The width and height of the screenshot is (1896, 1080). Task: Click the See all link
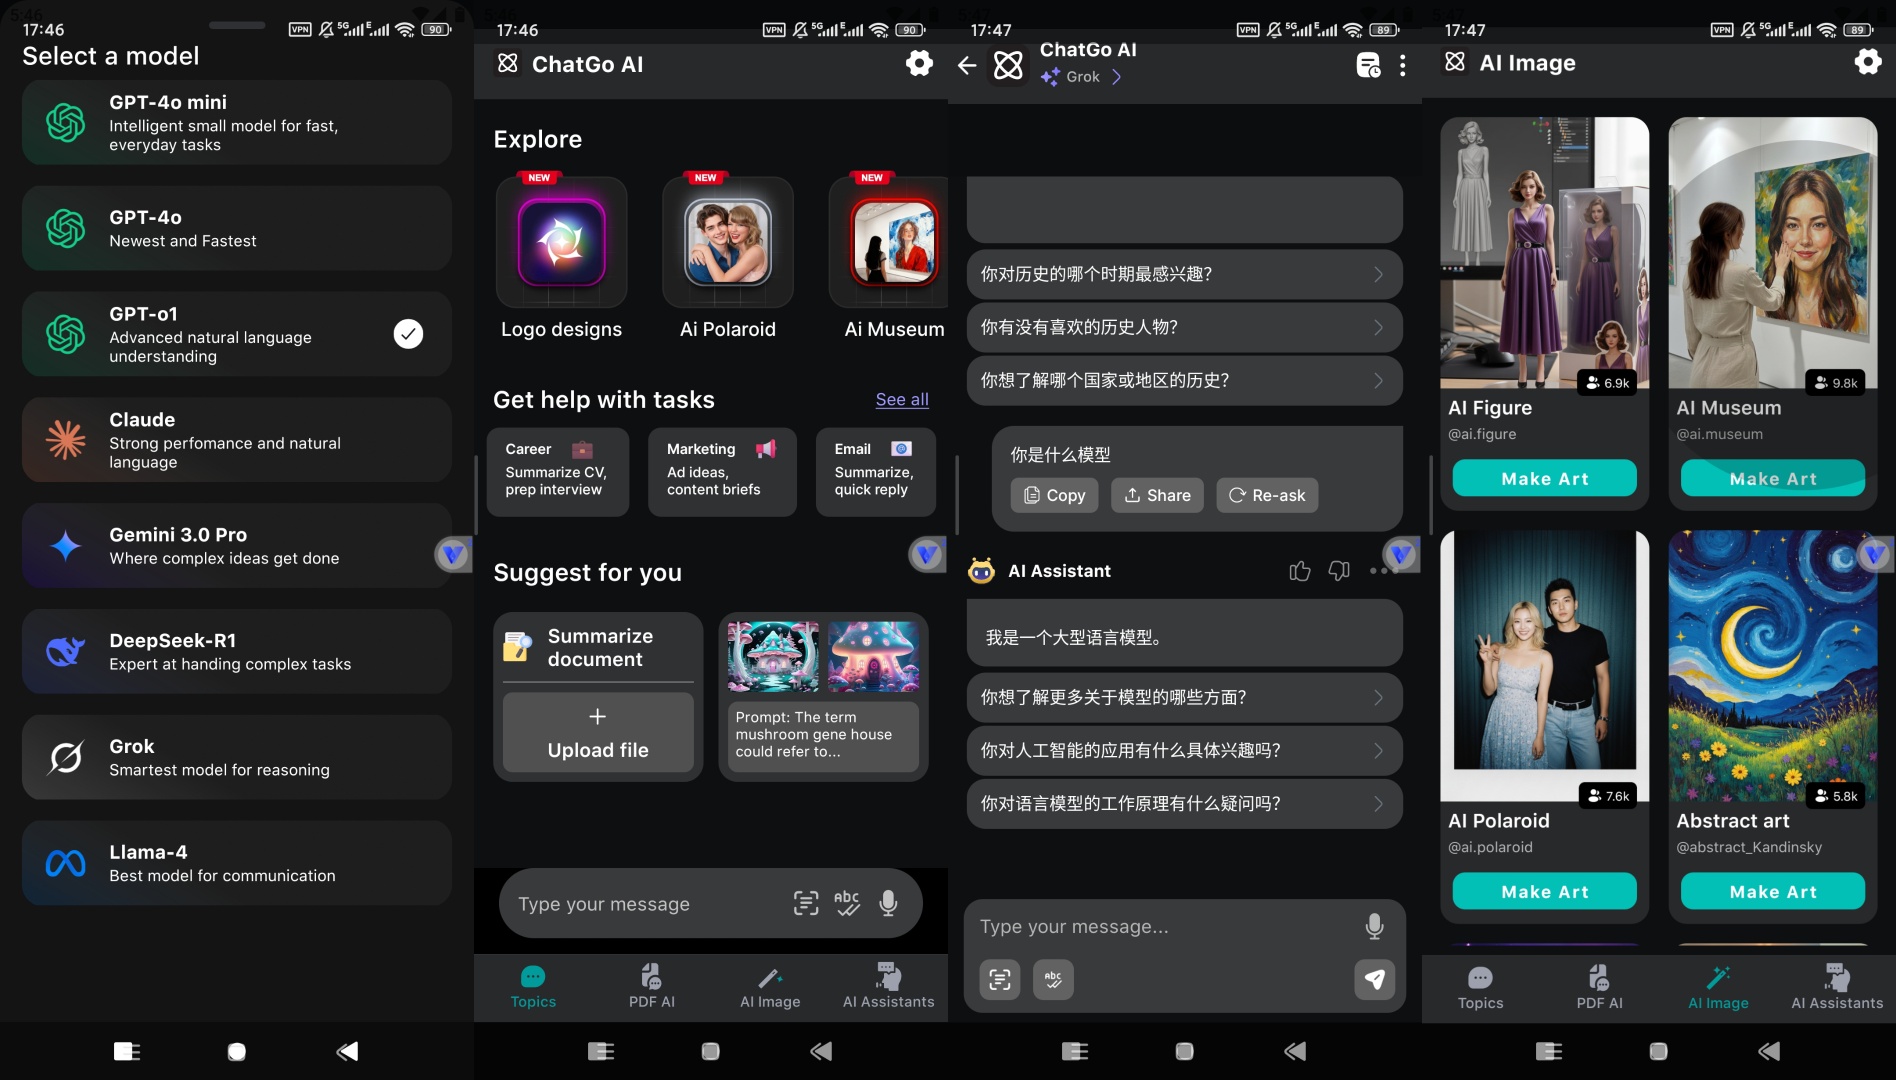point(902,400)
